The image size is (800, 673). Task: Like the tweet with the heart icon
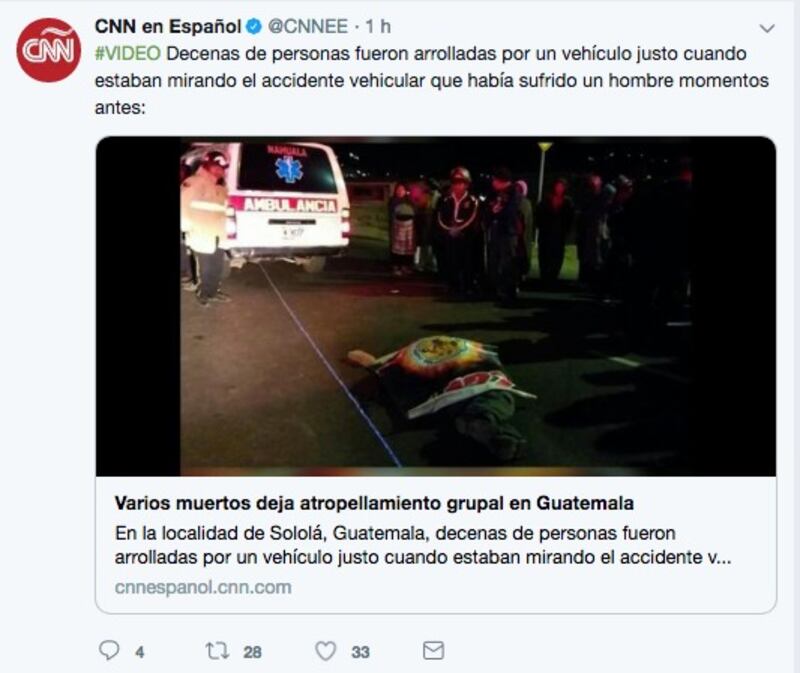tap(326, 651)
